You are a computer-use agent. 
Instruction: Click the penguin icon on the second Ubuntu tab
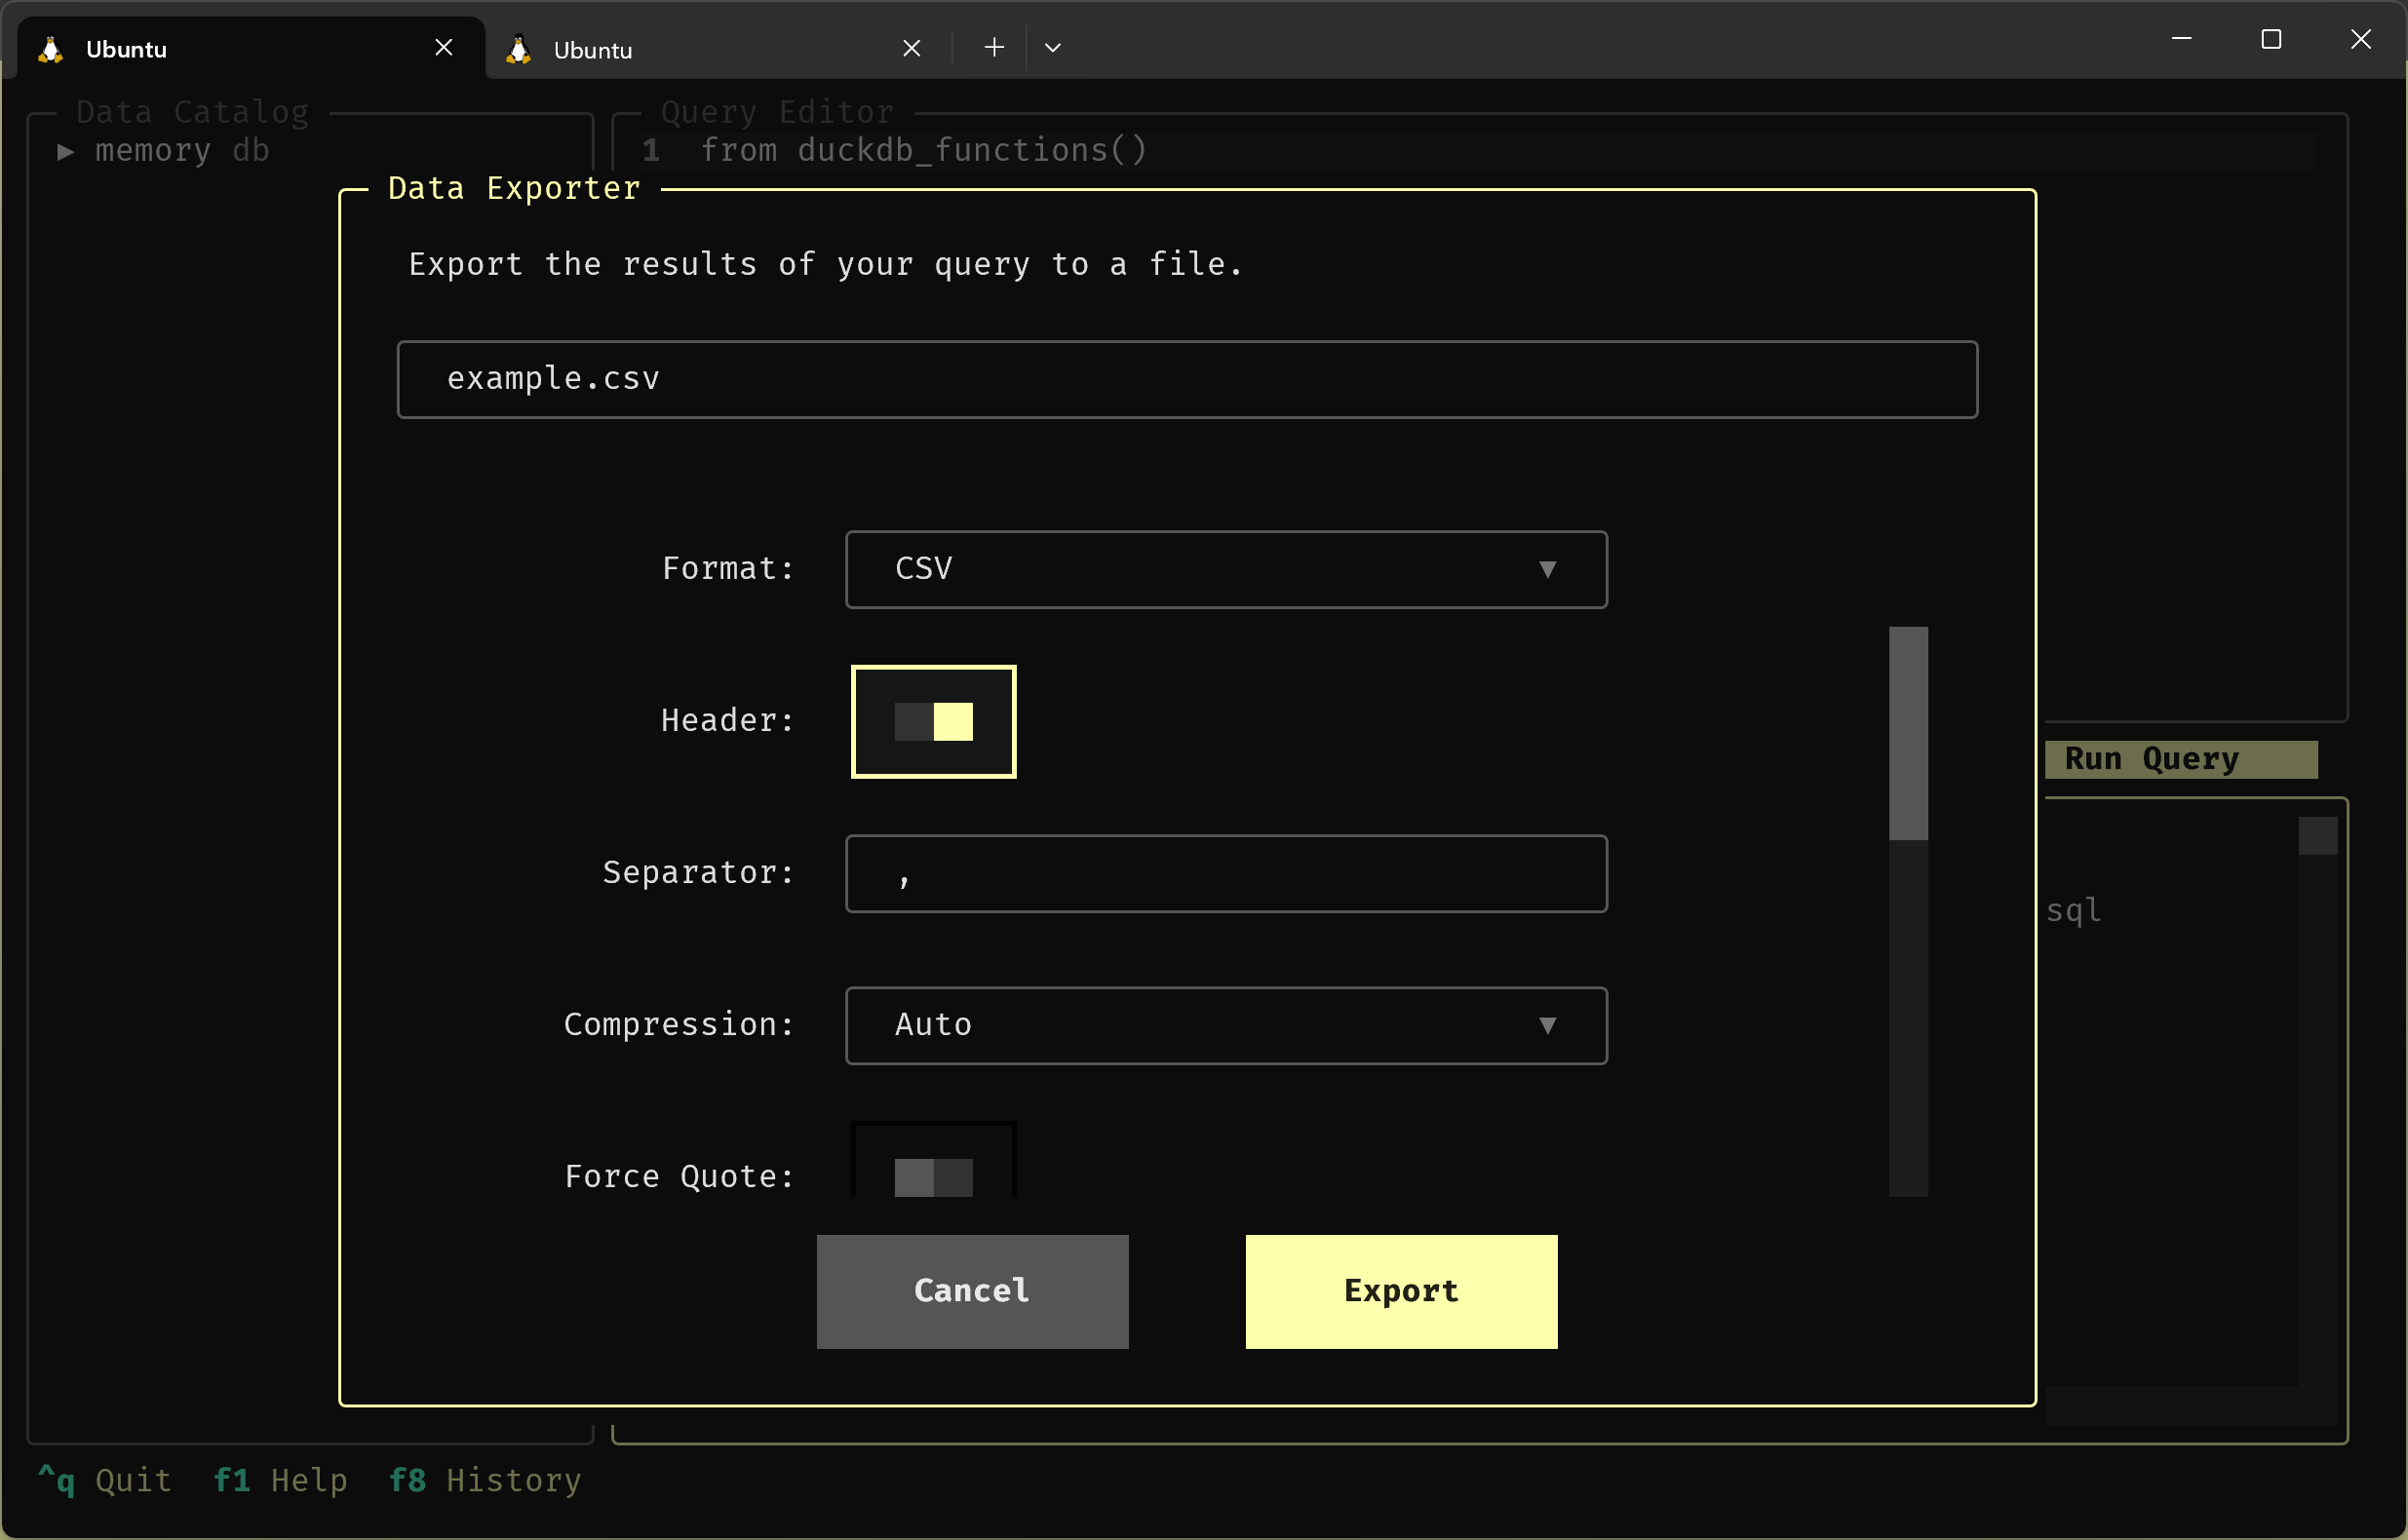coord(518,48)
